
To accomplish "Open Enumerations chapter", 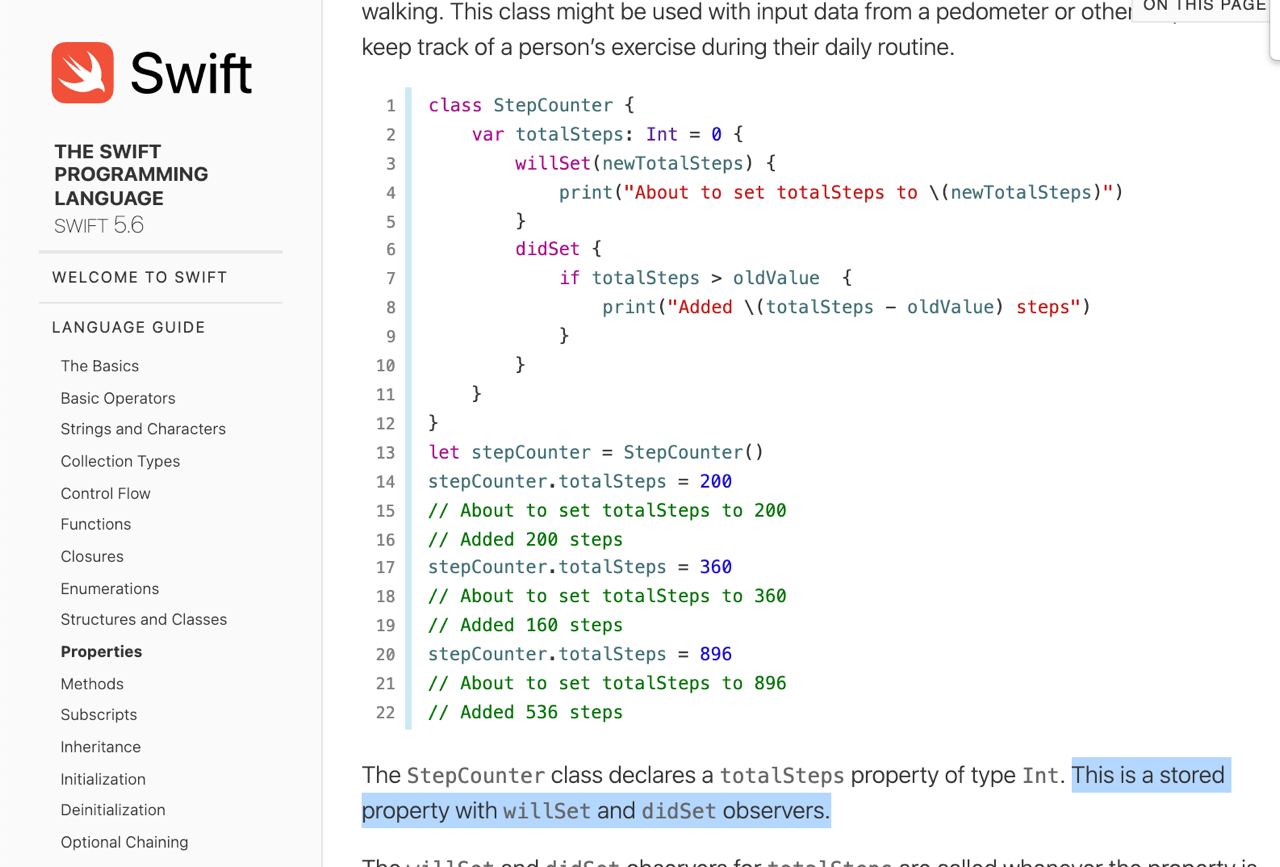I will (x=110, y=589).
